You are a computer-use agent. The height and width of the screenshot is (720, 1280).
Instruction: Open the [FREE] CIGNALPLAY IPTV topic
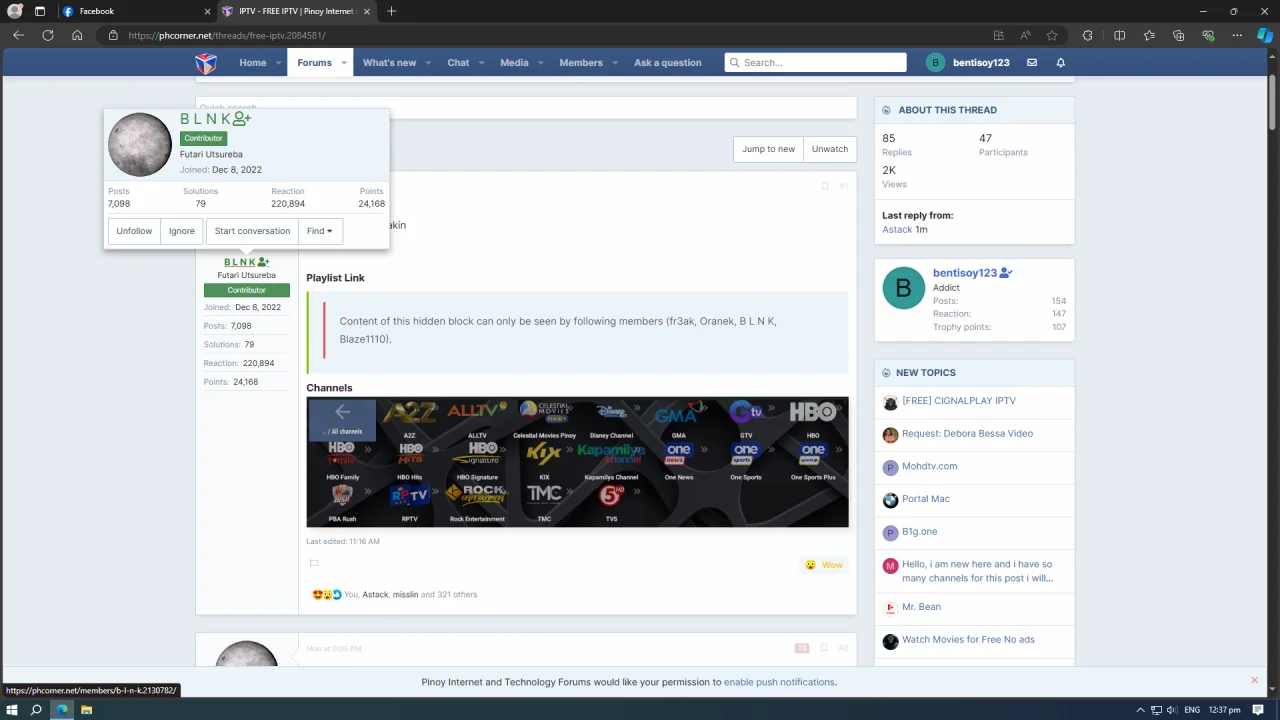[x=959, y=400]
